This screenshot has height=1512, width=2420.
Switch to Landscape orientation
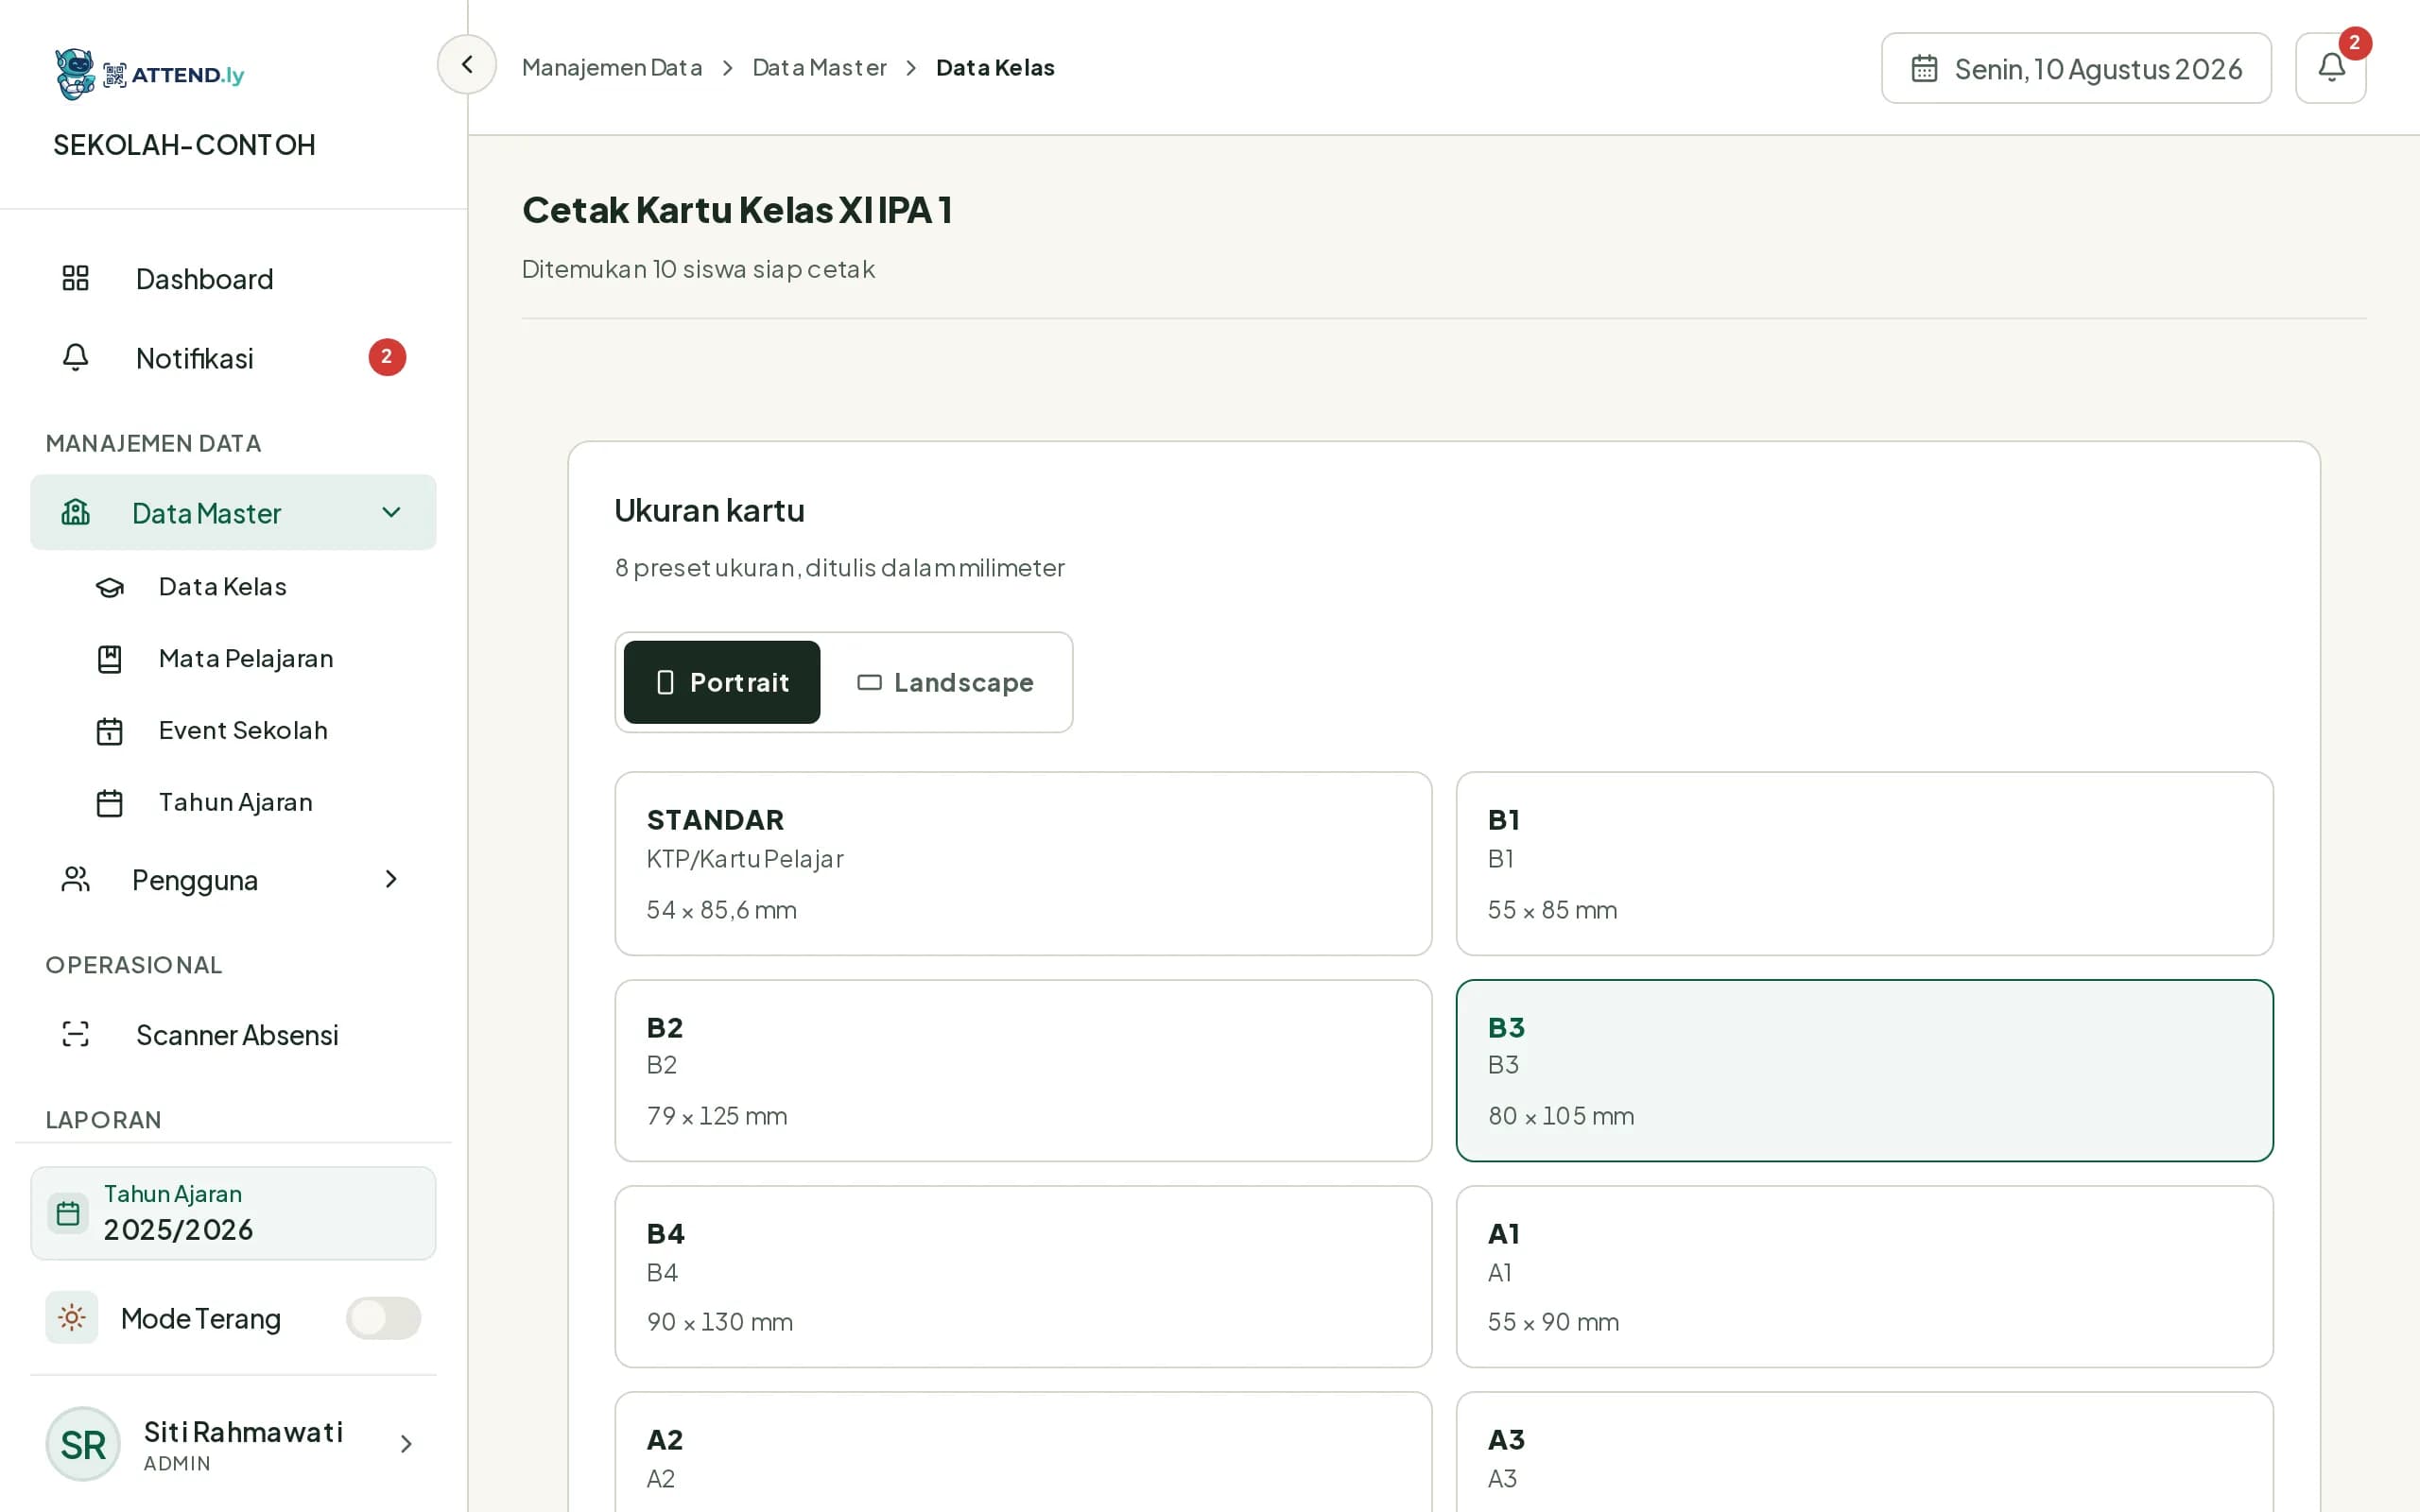945,682
